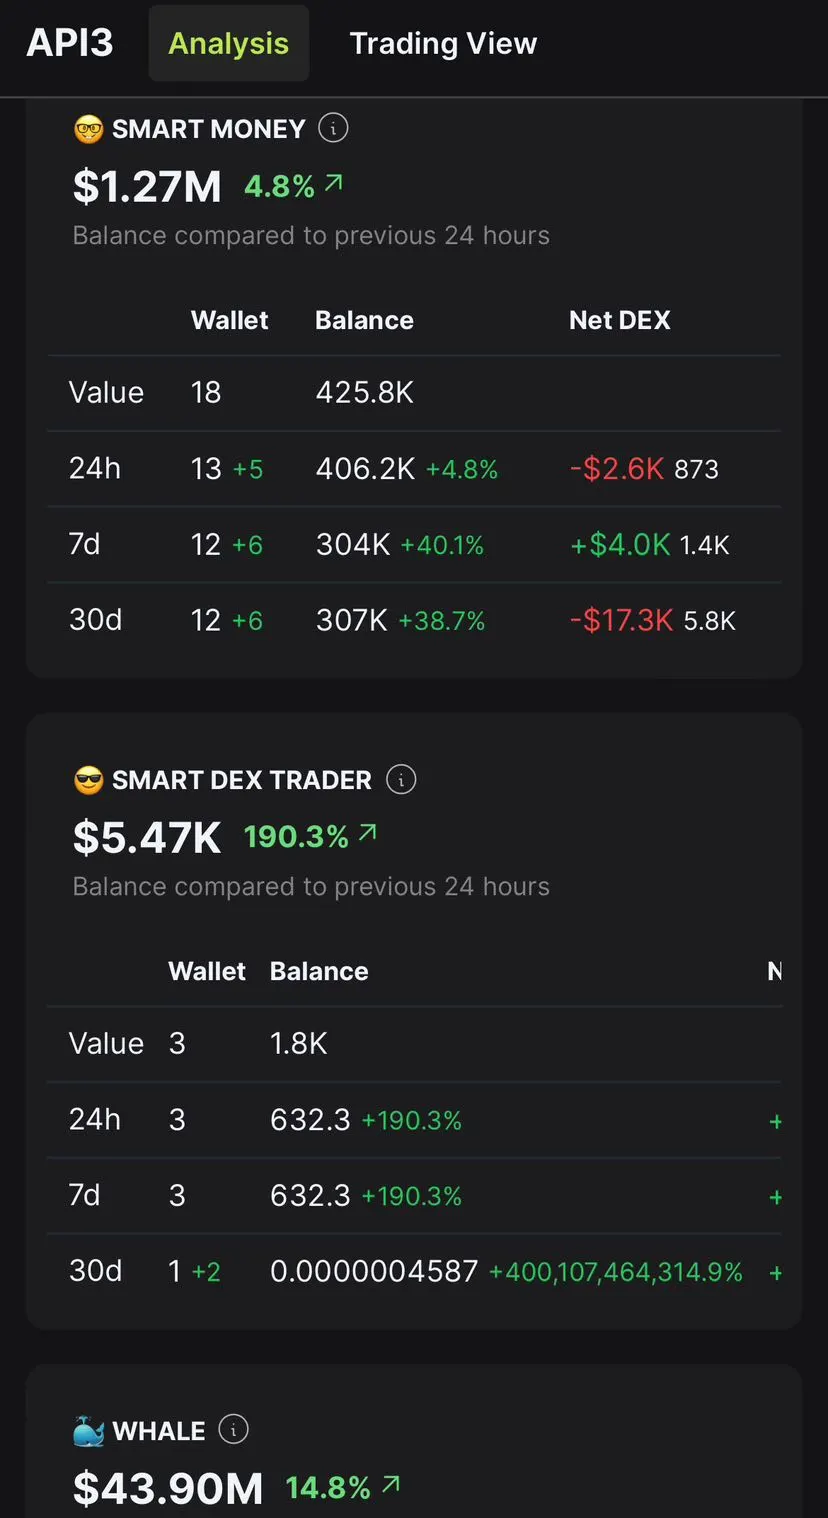Click up arrow next to 14.8%
Viewport: 828px width, 1518px height.
[391, 1485]
